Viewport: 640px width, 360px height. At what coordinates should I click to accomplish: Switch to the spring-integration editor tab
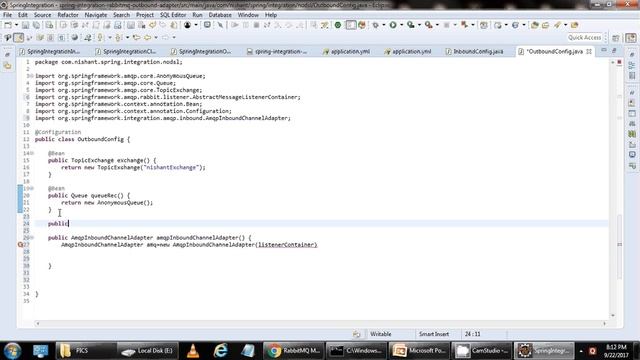[x=277, y=51]
